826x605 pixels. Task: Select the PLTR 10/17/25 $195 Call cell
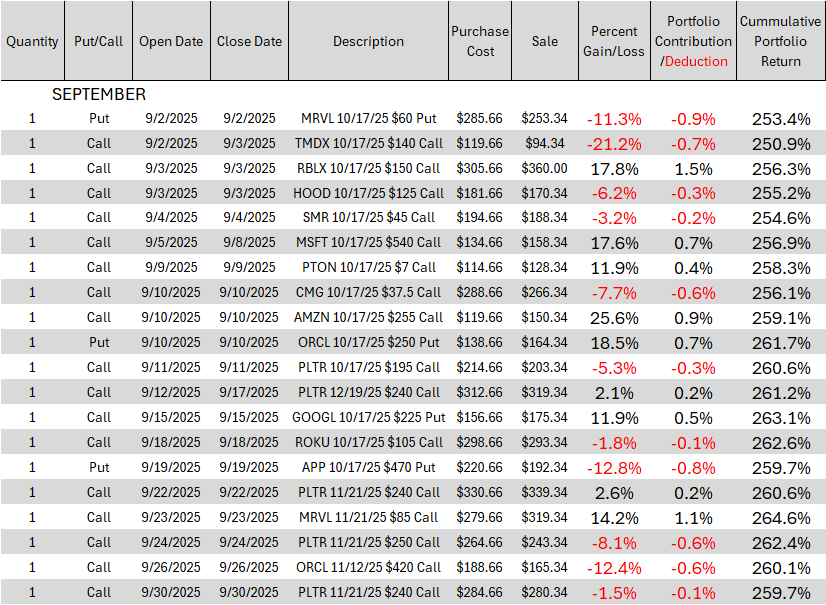[369, 367]
